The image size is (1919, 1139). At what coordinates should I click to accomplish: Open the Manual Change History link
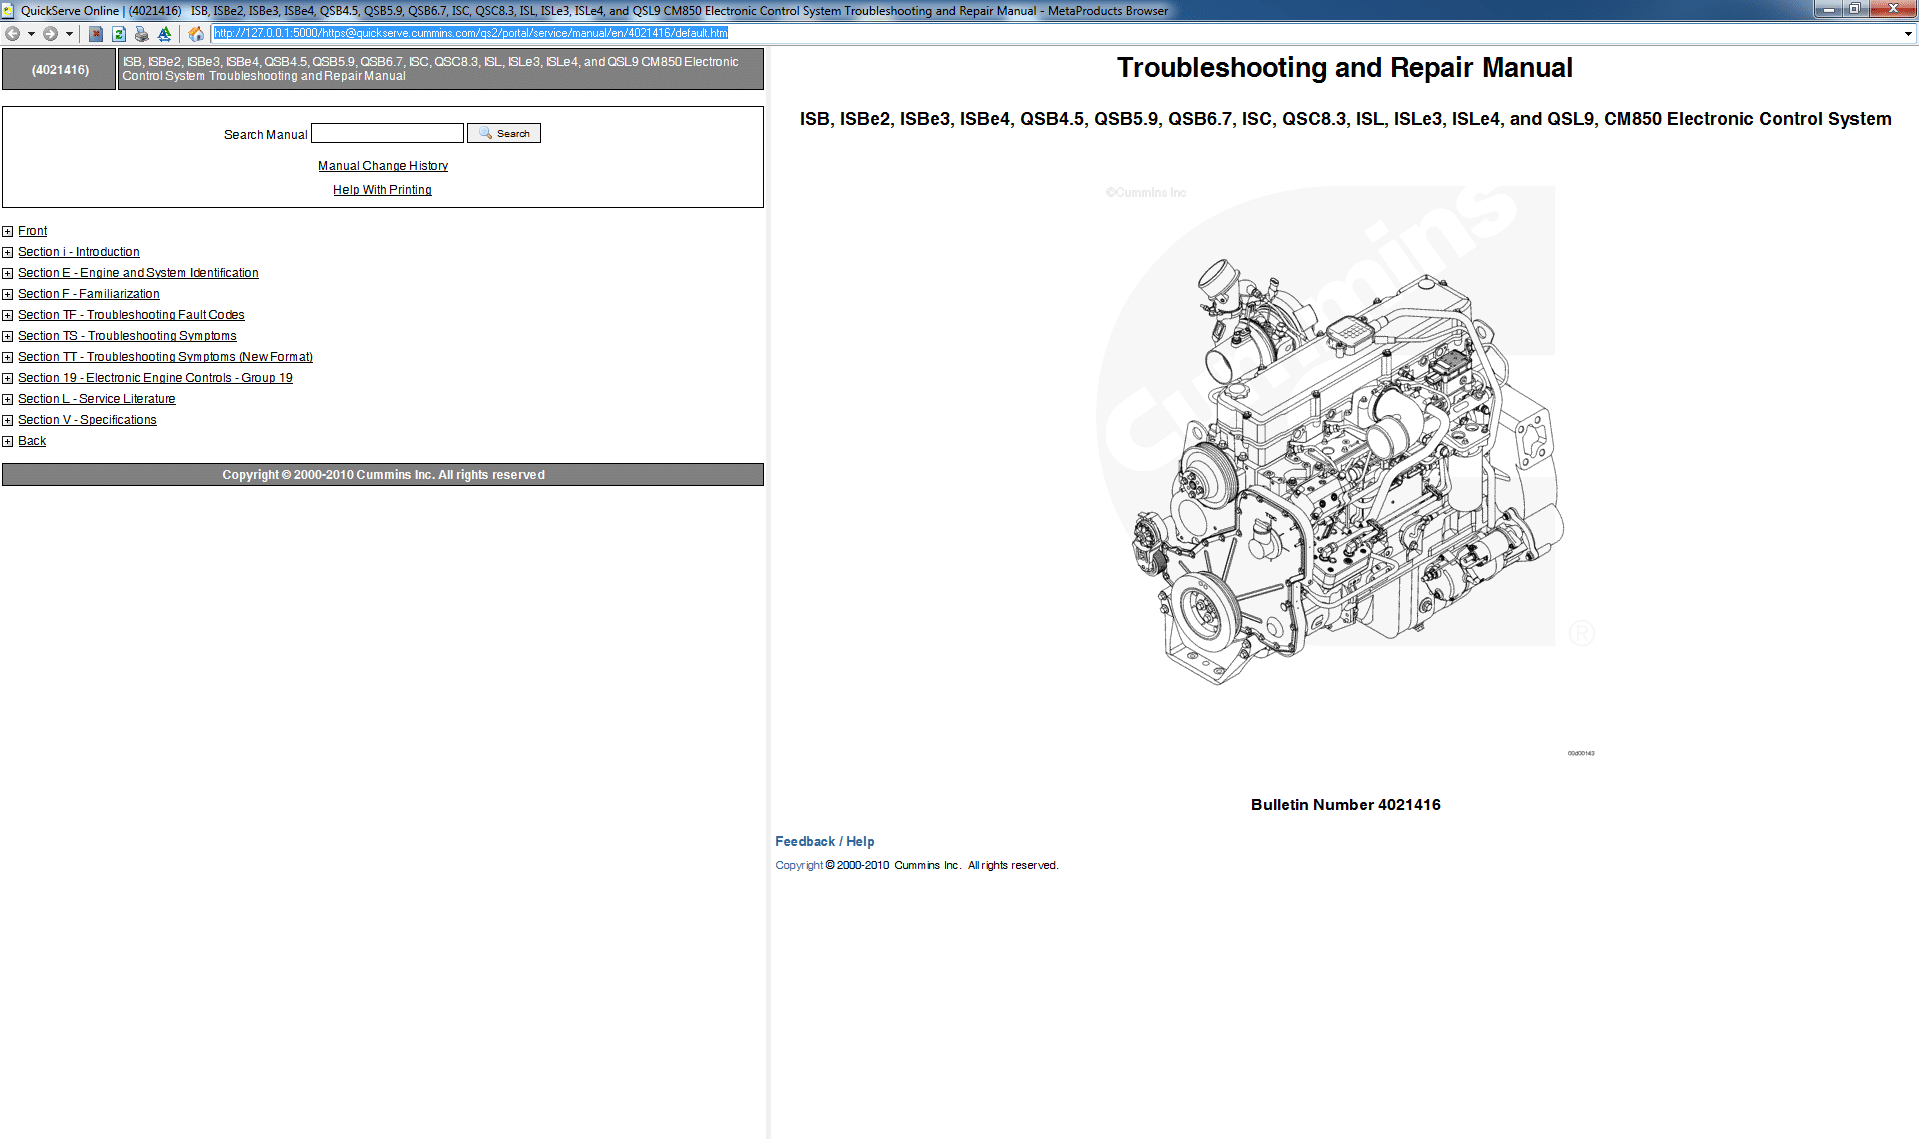[x=383, y=166]
